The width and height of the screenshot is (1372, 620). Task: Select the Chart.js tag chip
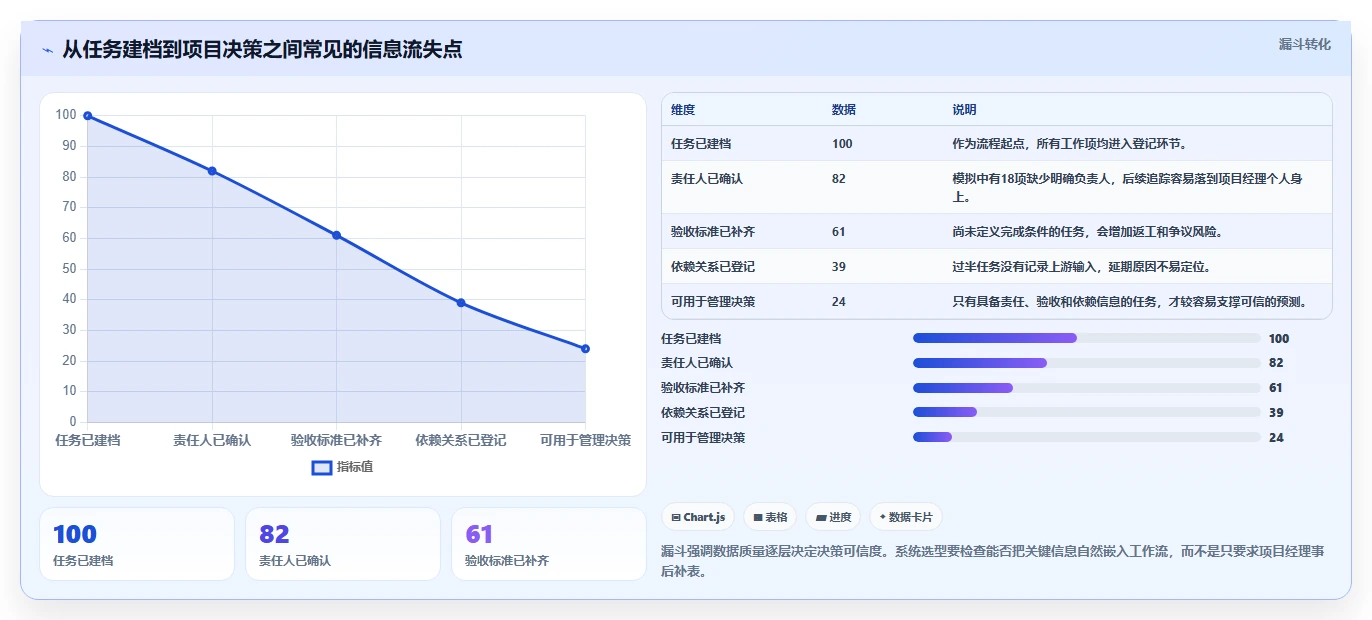[698, 517]
